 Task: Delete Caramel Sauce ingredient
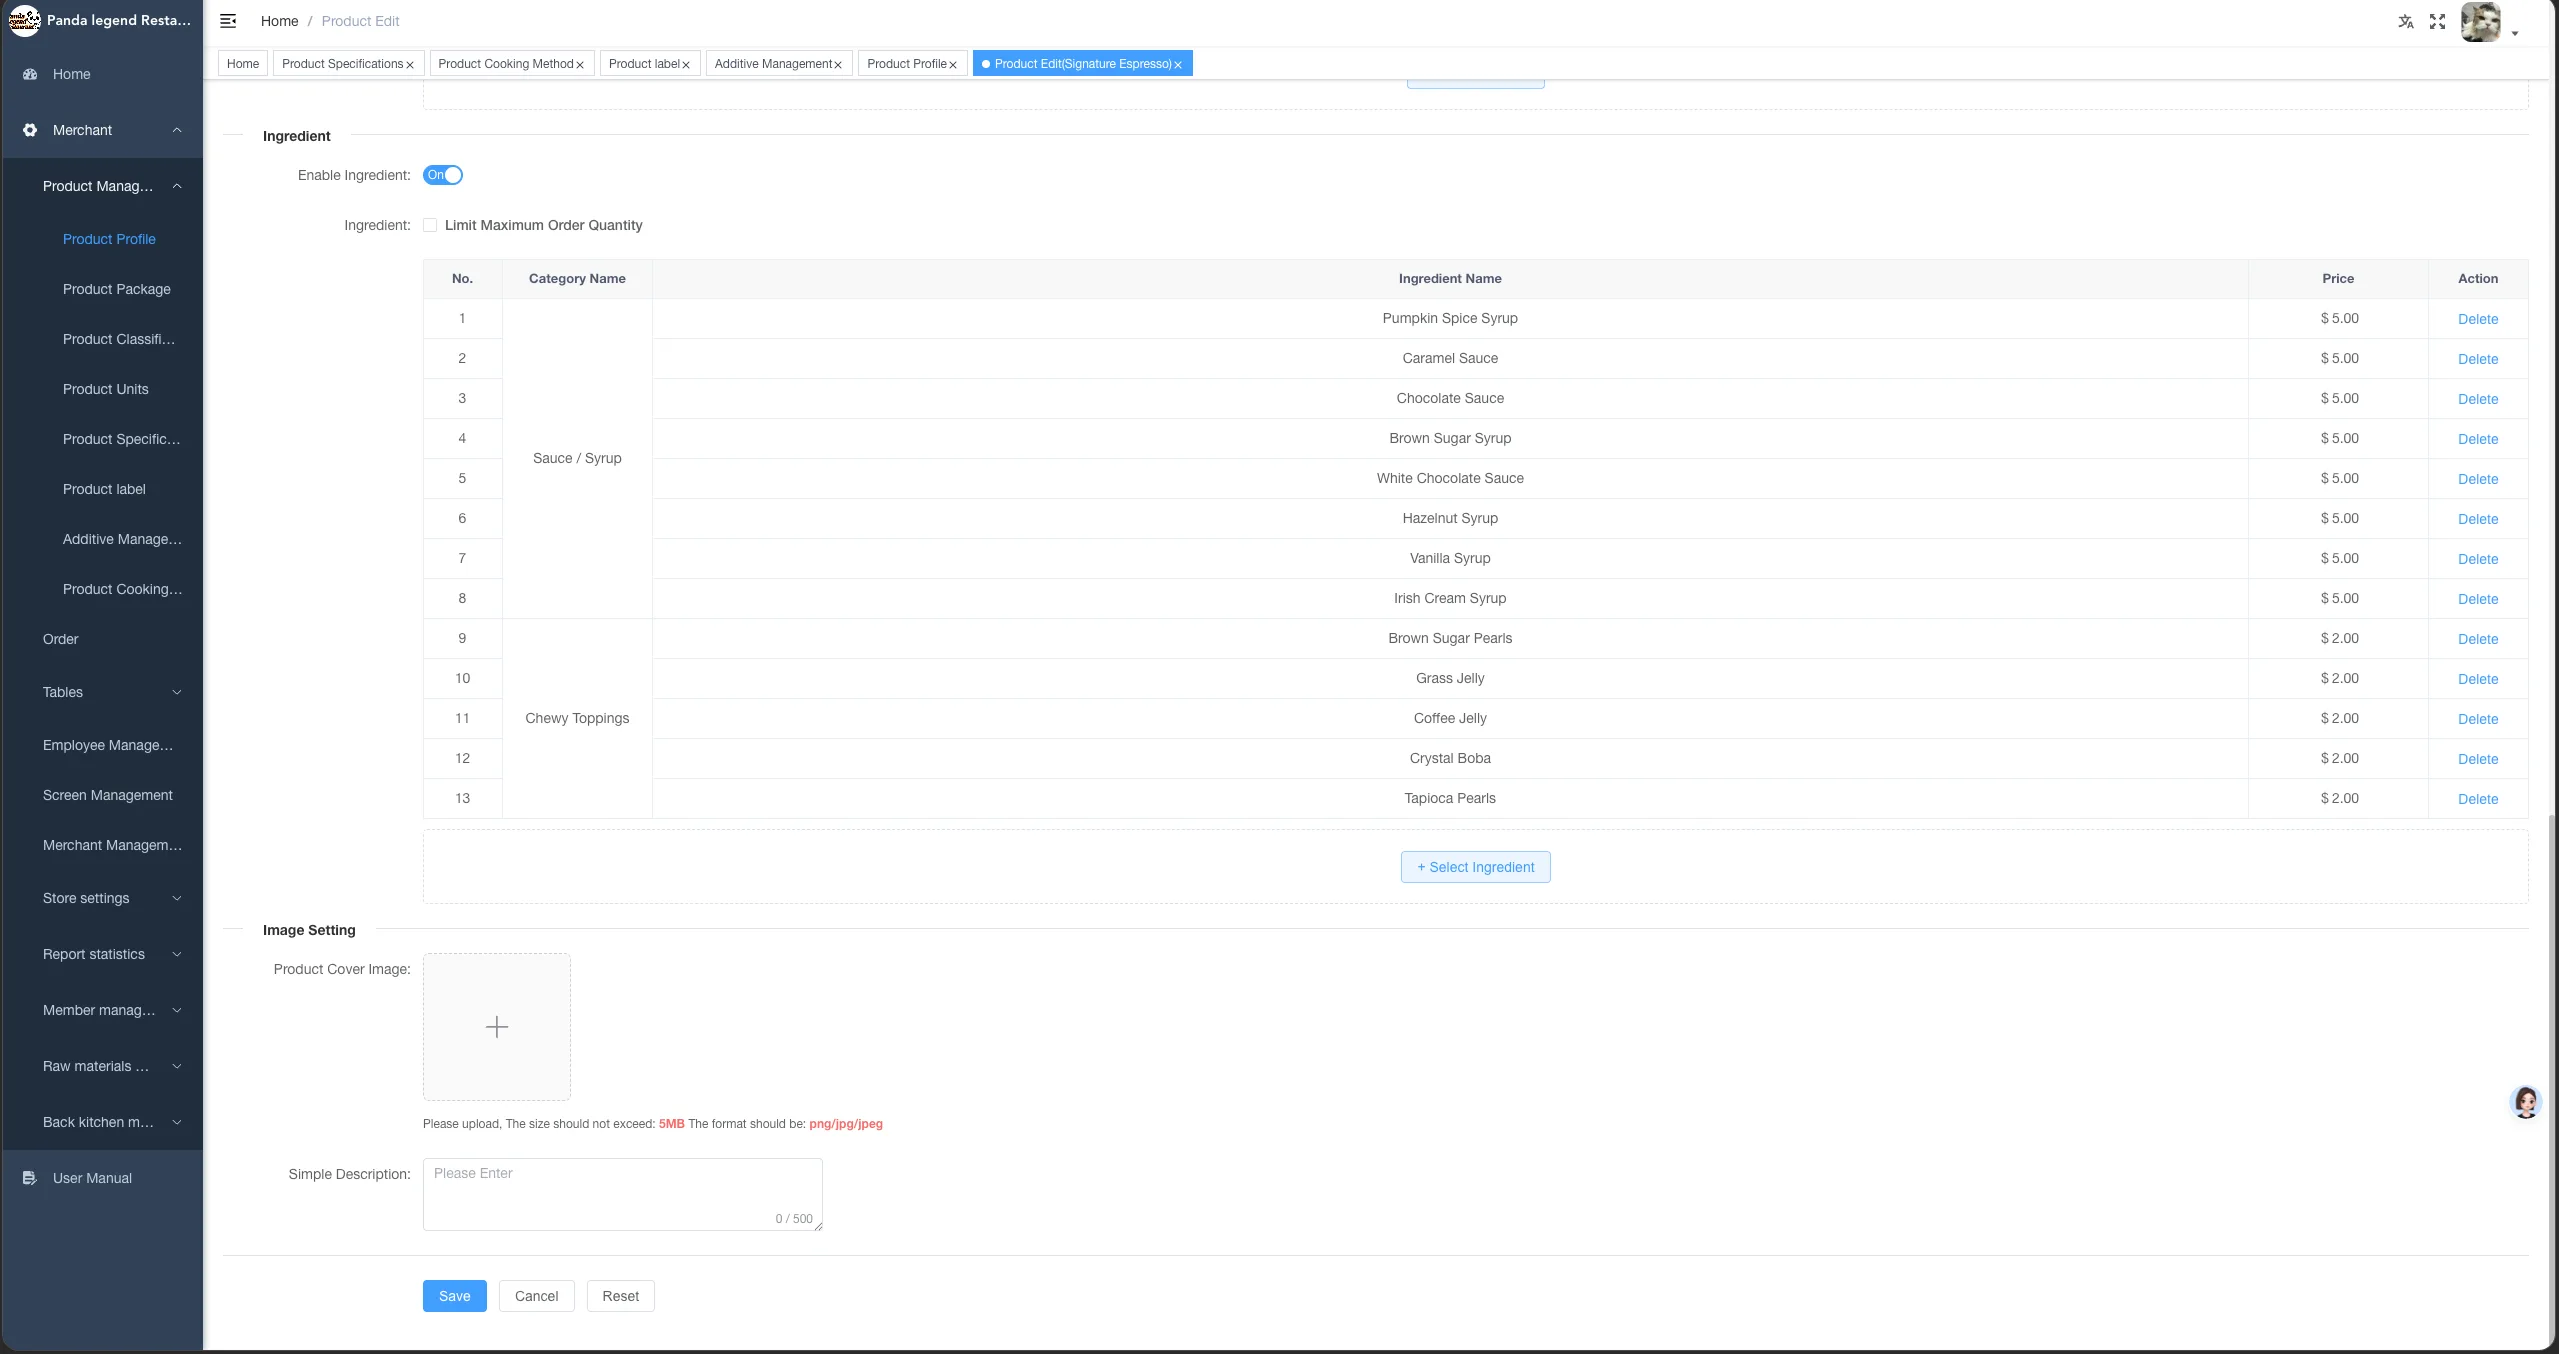pos(2478,359)
